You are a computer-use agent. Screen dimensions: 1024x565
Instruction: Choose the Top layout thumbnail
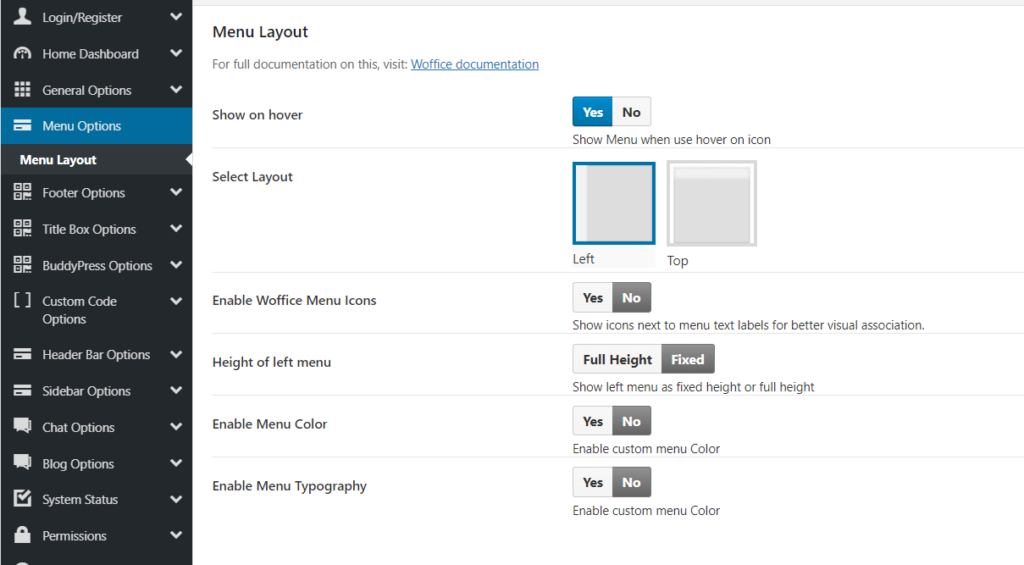point(712,204)
